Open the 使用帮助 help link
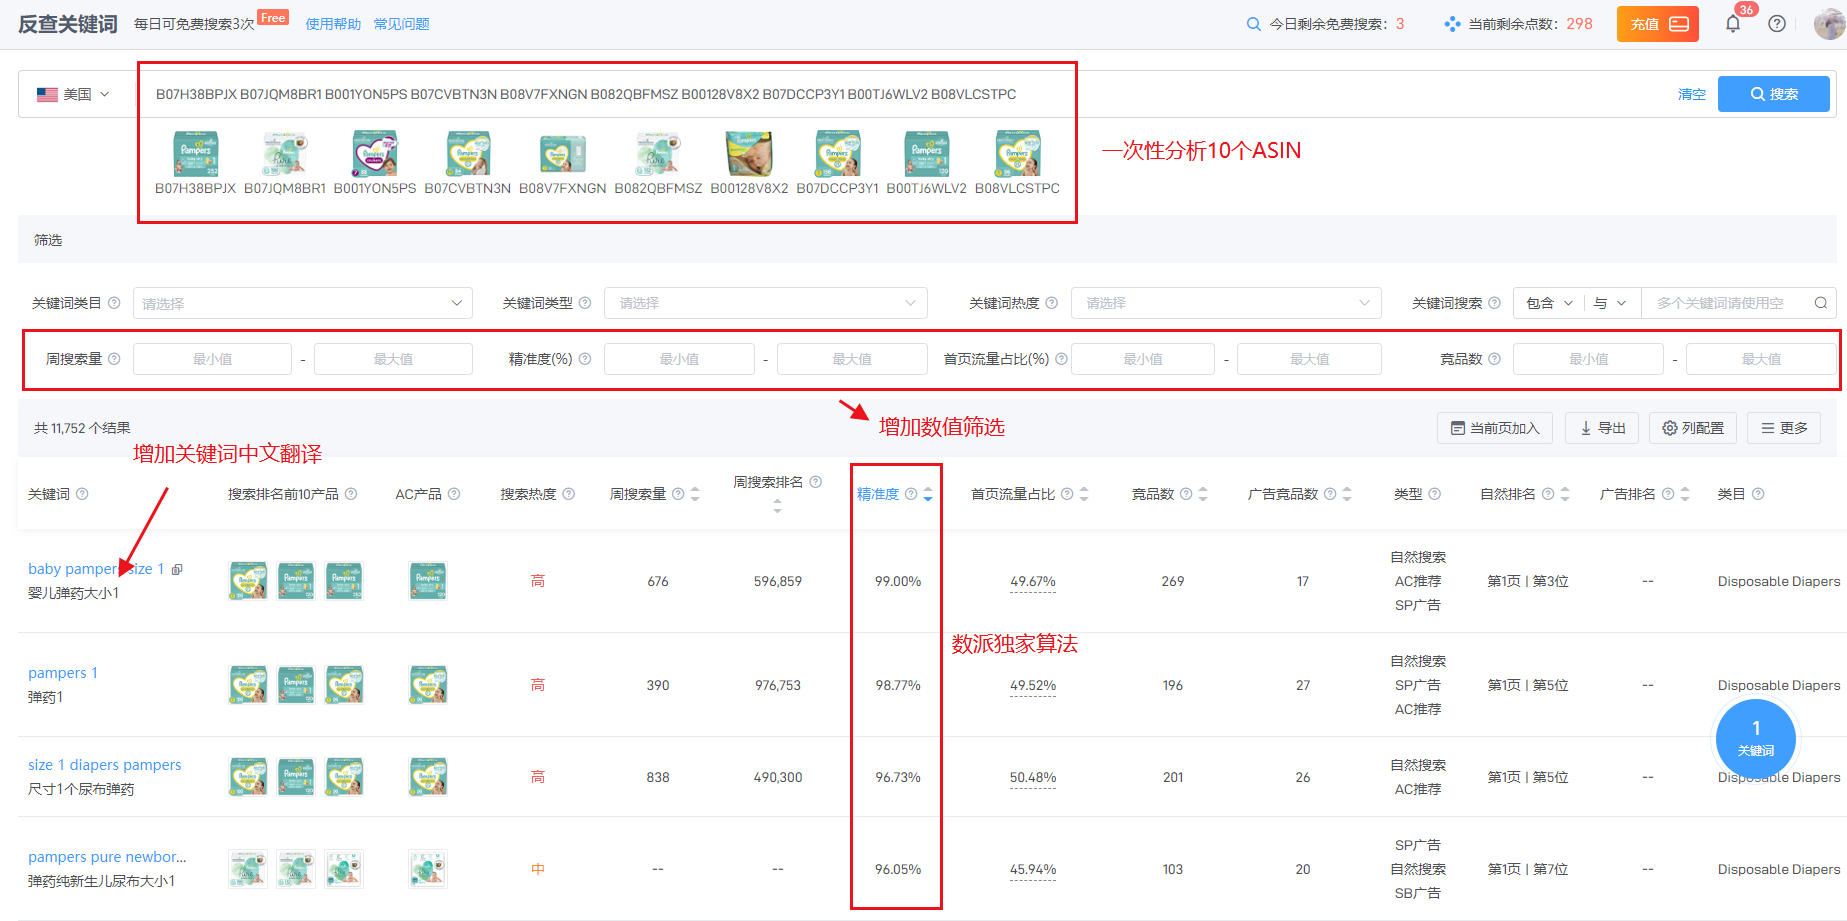1847x921 pixels. tap(333, 24)
